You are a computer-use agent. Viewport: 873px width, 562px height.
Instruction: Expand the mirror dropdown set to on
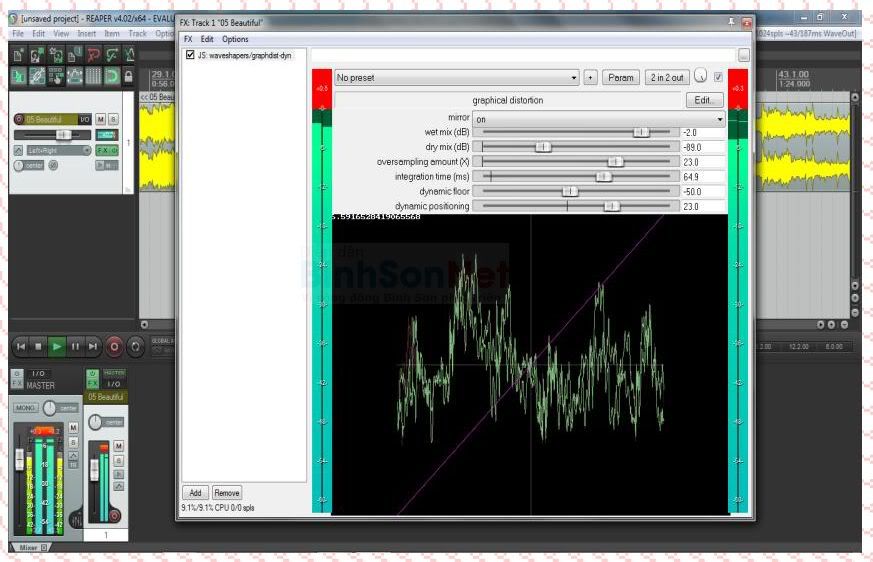[x=598, y=118]
